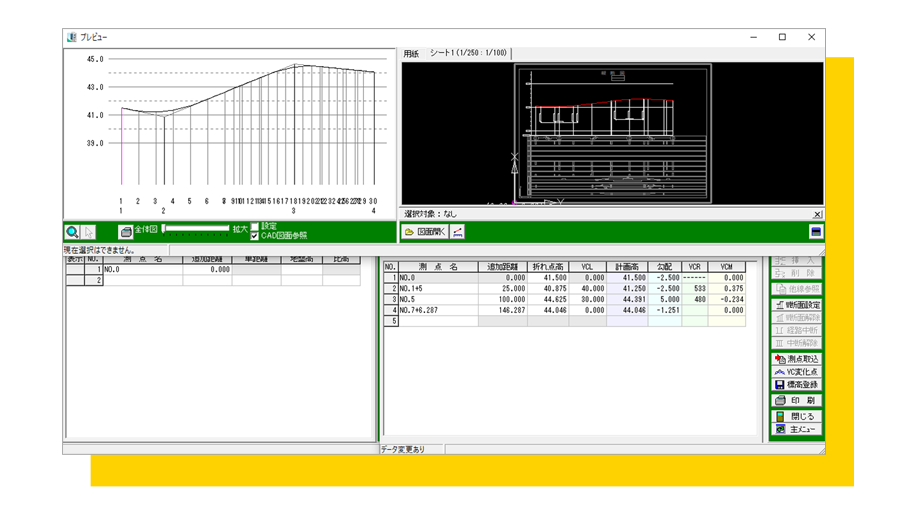This screenshot has height=515, width=916.
Task: Click 0.000 追加距離 in left table
Action: (207, 270)
